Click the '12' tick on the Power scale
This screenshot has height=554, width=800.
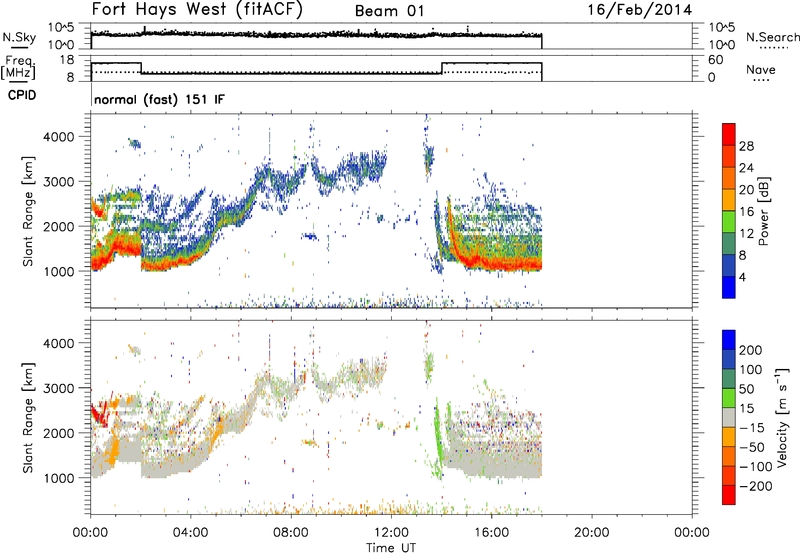click(x=746, y=233)
